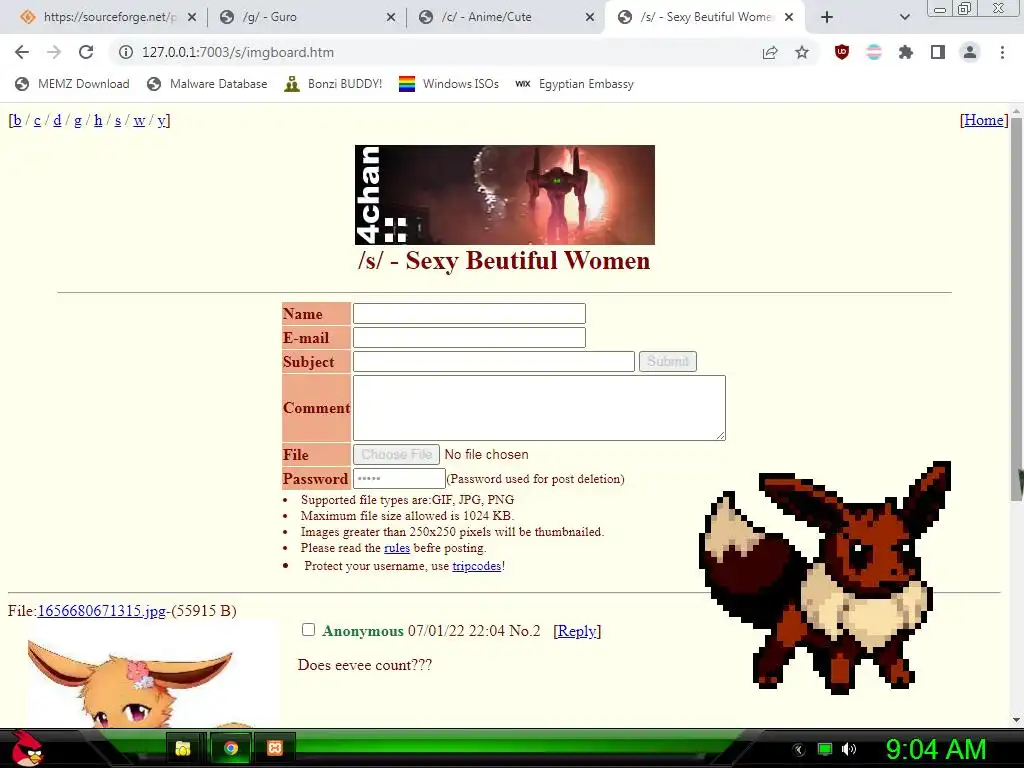The height and width of the screenshot is (768, 1024).
Task: Expand hidden tray icons arrow
Action: 799,749
